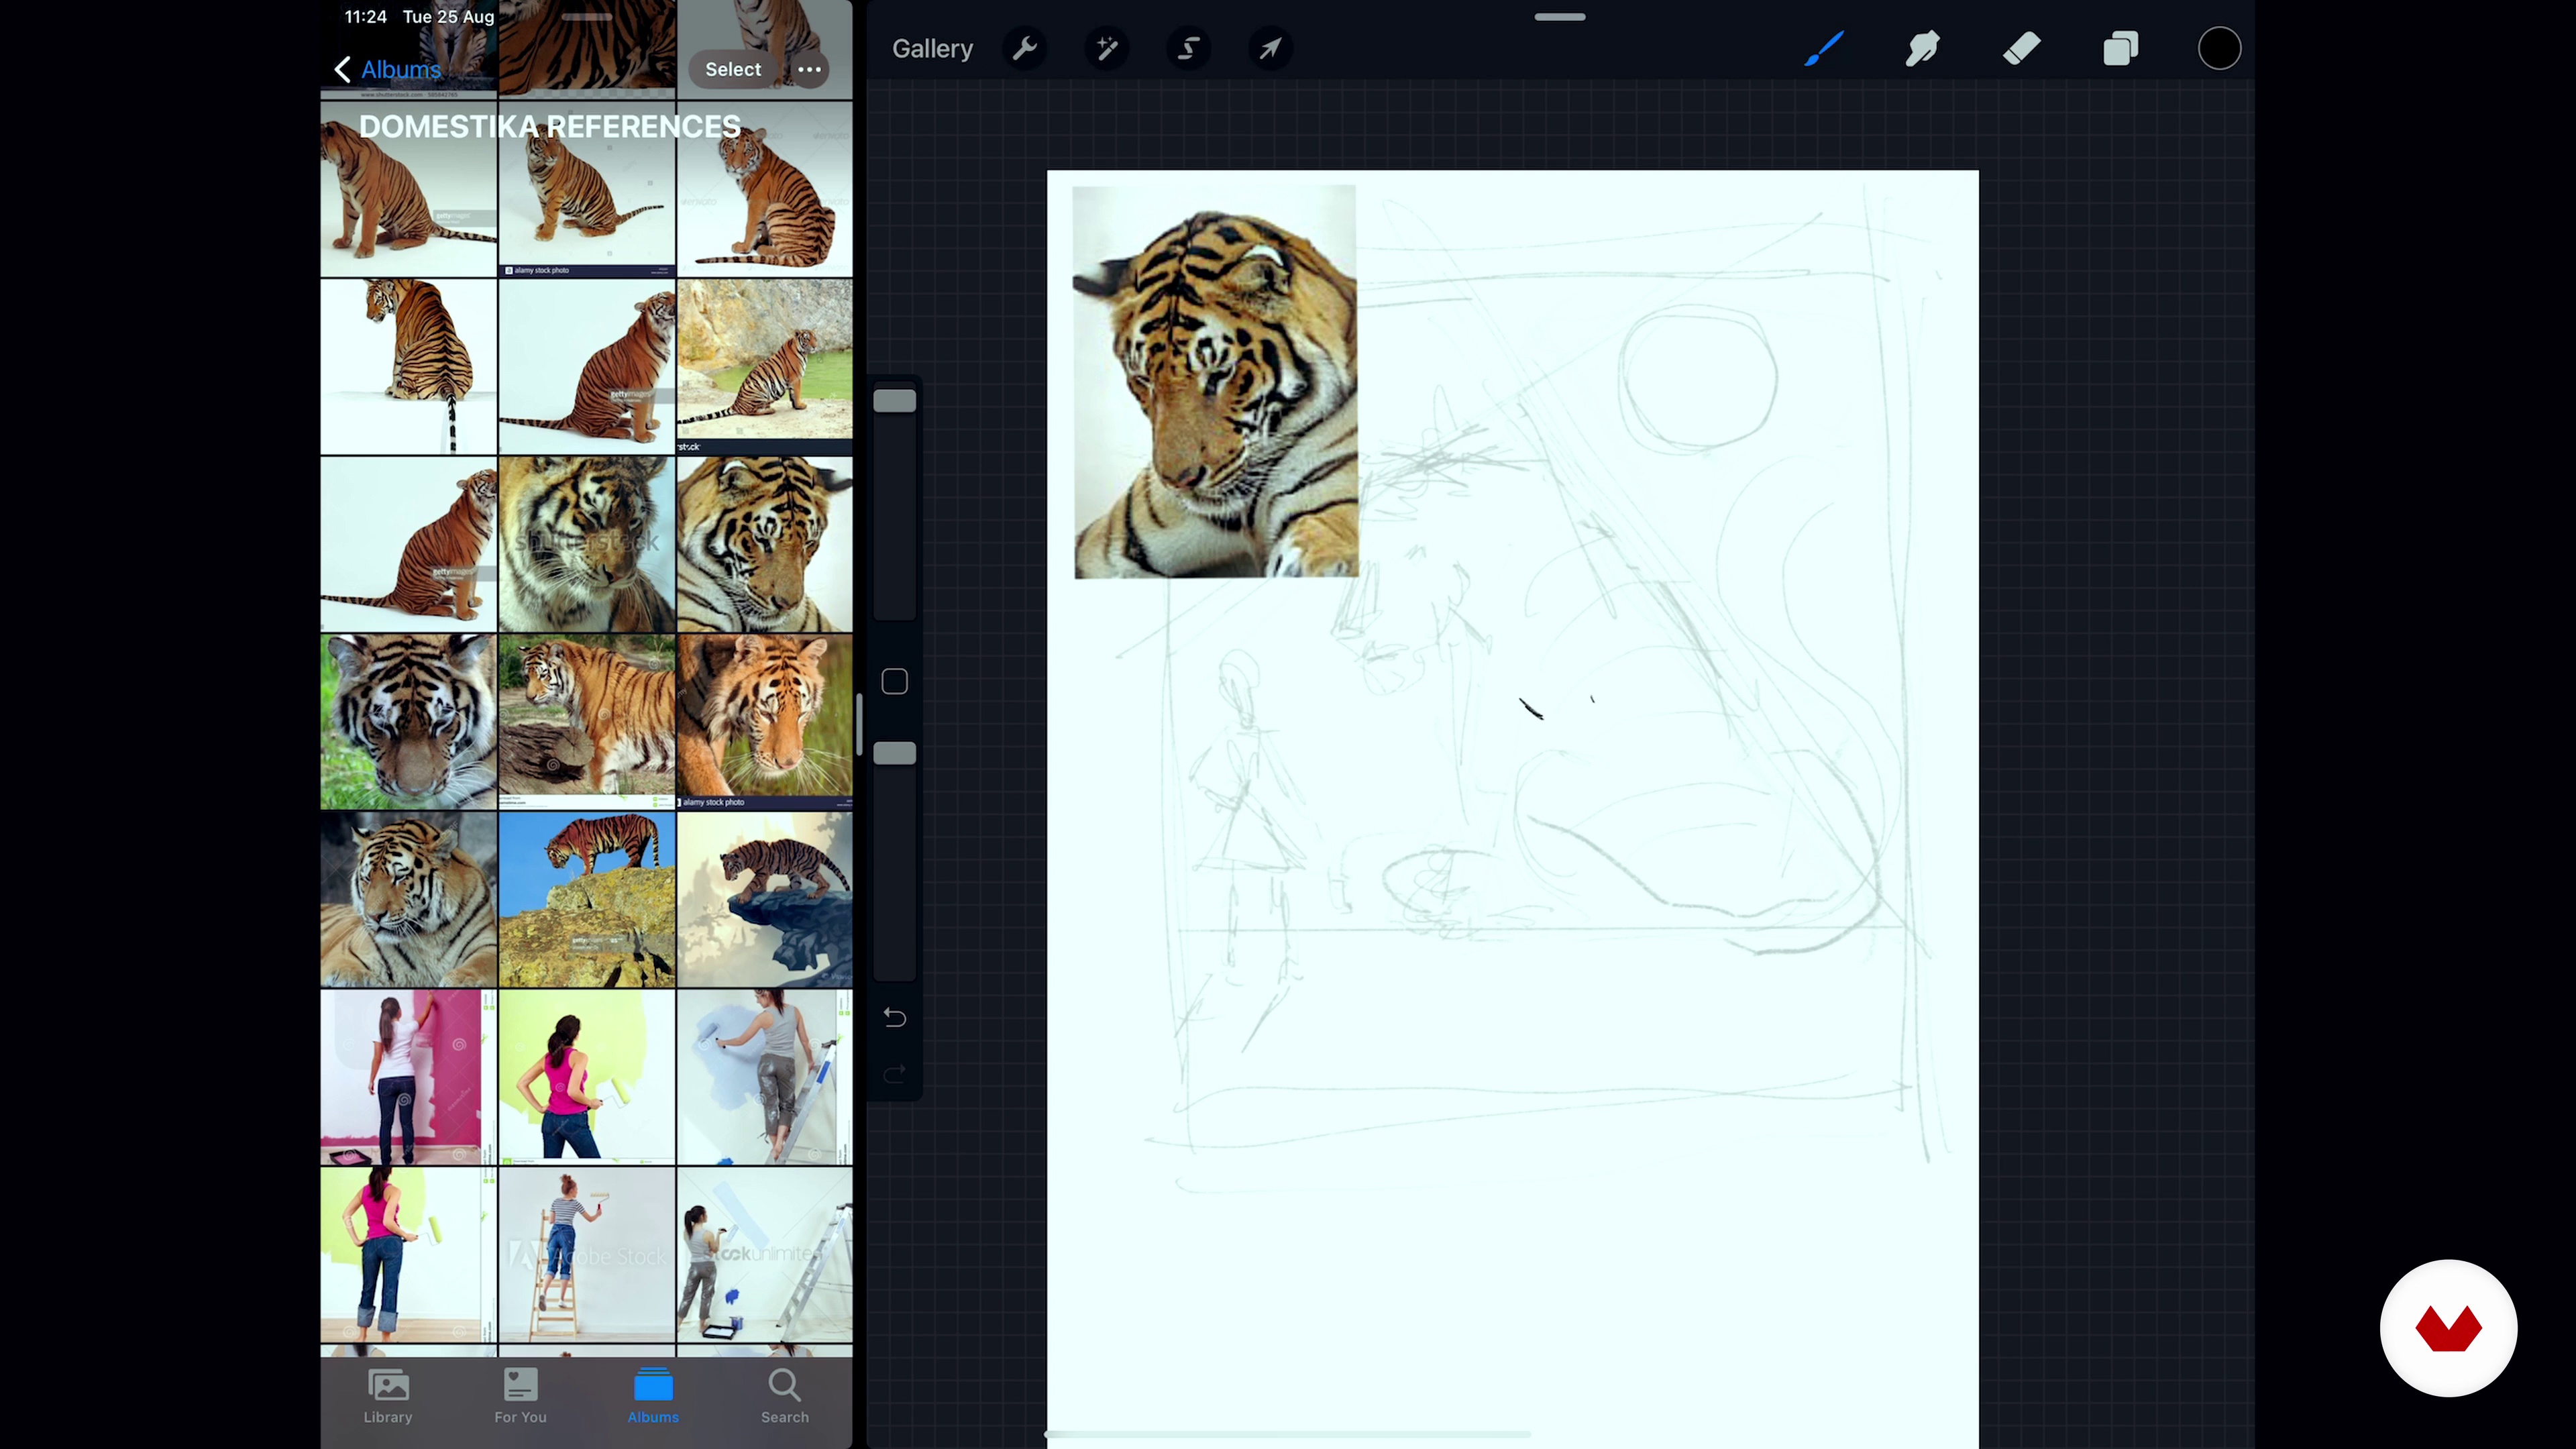Click the brush size slider handle
2576x1449 pixels.
pyautogui.click(x=894, y=401)
